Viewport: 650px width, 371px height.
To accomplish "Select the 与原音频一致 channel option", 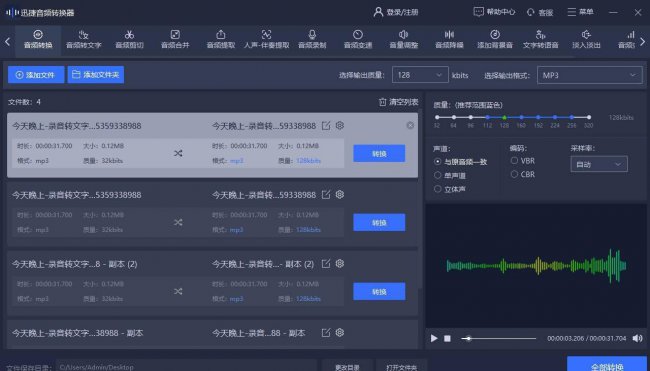I will coord(460,162).
